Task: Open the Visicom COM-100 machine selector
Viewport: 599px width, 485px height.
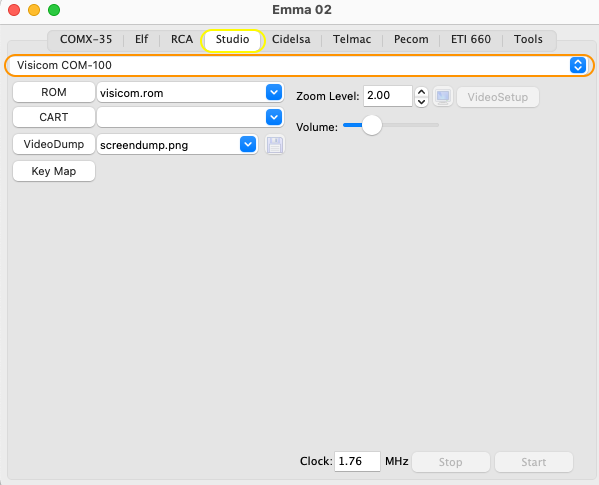Action: [x=300, y=65]
